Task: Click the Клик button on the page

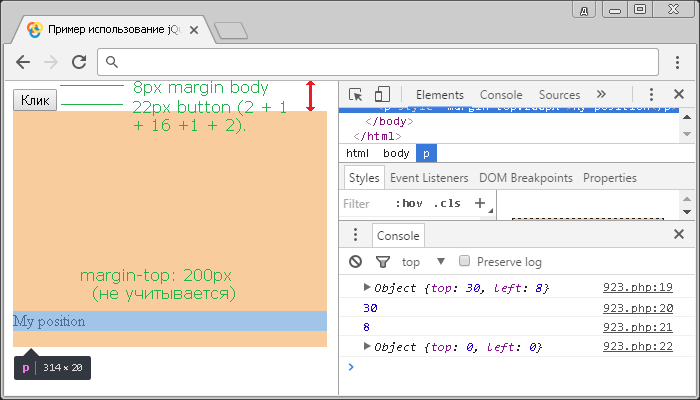Action: pos(35,100)
